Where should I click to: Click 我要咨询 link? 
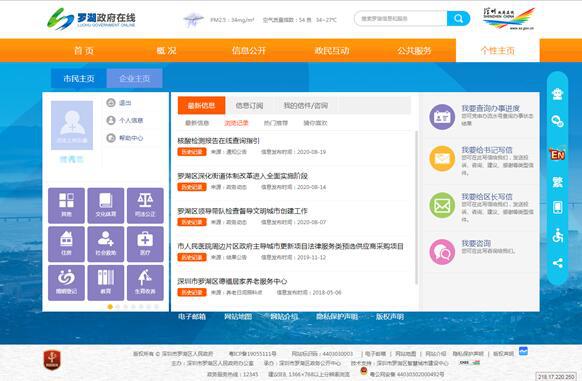pyautogui.click(x=476, y=243)
